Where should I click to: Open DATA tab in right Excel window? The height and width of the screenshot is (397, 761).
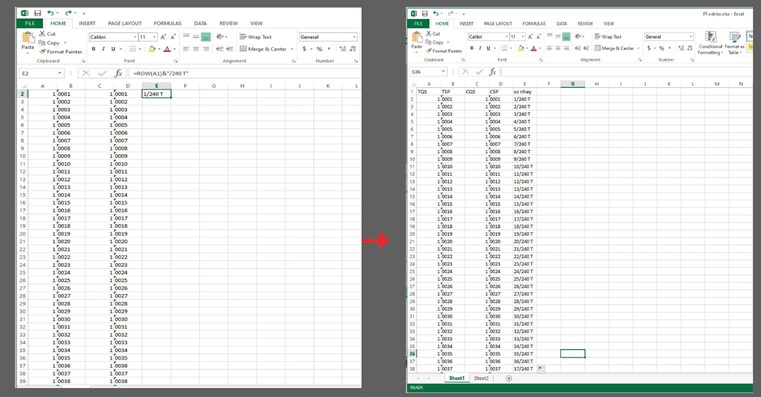coord(562,23)
